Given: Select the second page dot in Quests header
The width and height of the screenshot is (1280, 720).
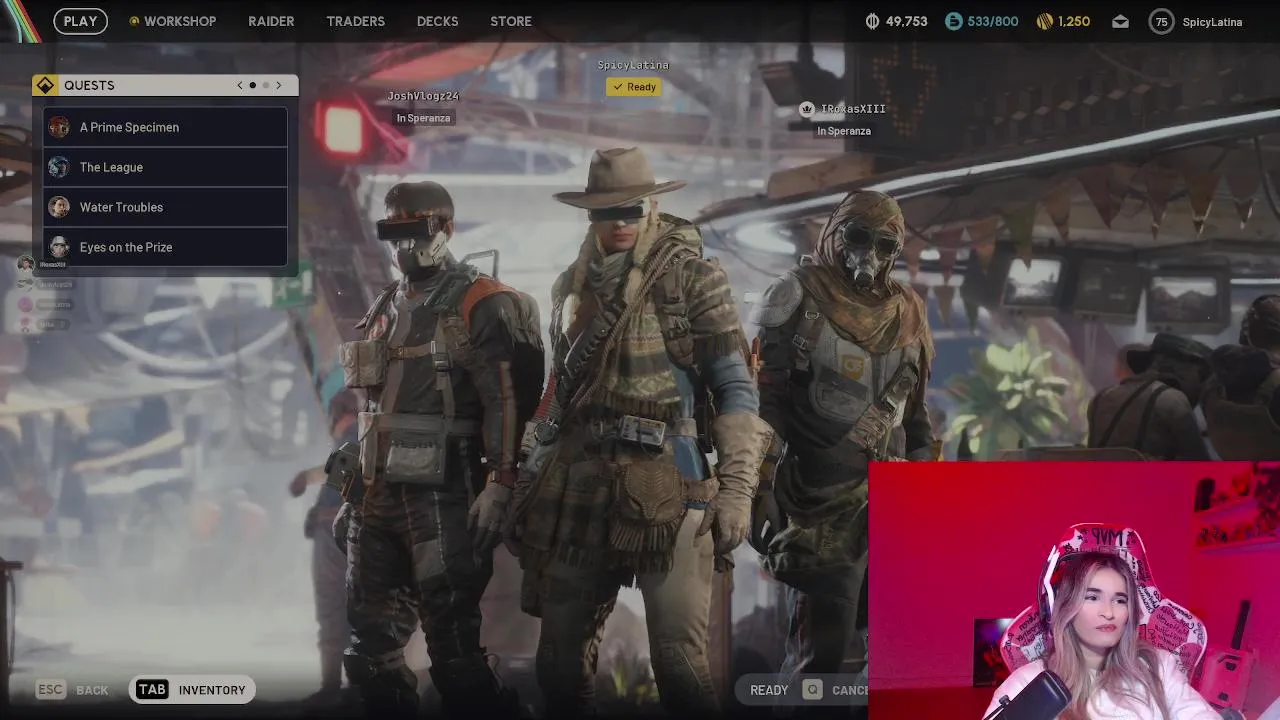Looking at the screenshot, I should pos(266,85).
